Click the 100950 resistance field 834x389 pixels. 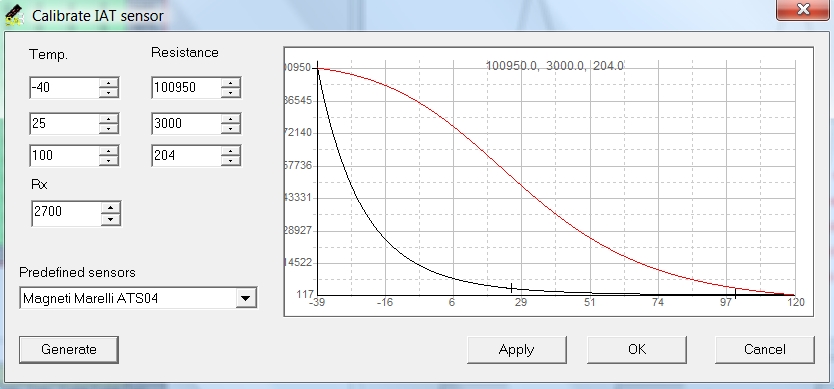(x=187, y=87)
